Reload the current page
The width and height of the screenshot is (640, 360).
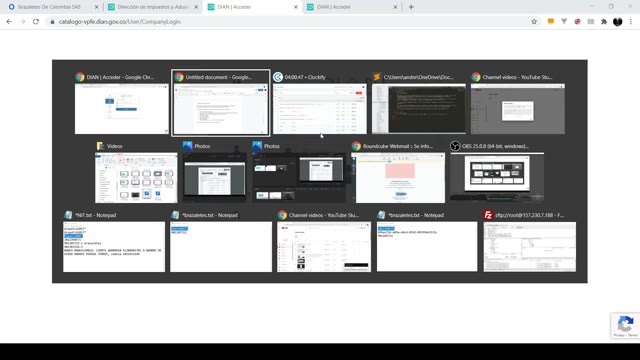[x=36, y=22]
